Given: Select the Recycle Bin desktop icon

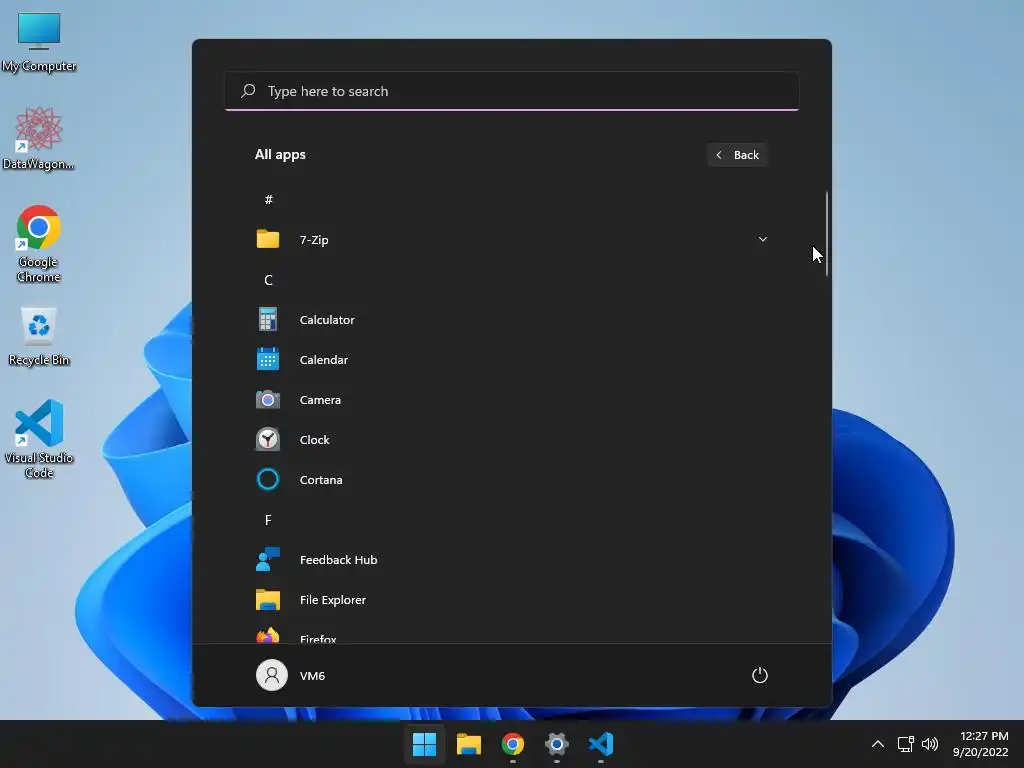Looking at the screenshot, I should [x=39, y=336].
